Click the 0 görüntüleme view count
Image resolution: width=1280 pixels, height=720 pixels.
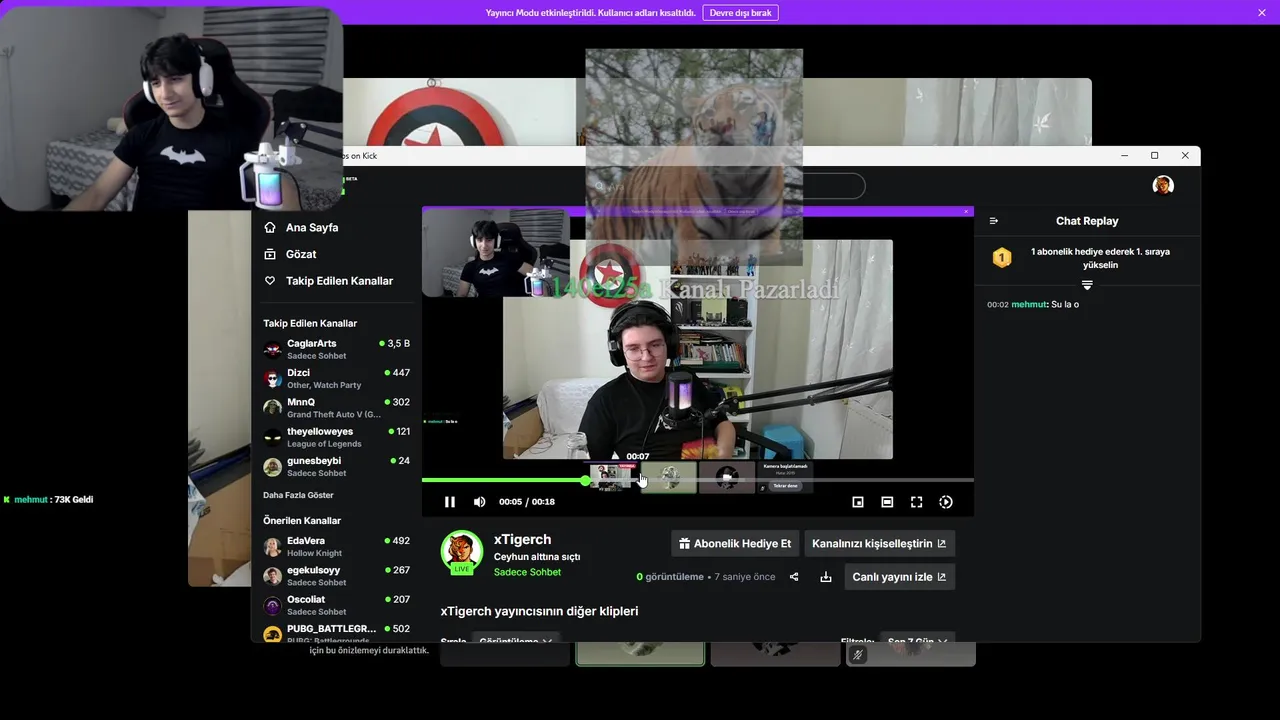click(x=670, y=577)
